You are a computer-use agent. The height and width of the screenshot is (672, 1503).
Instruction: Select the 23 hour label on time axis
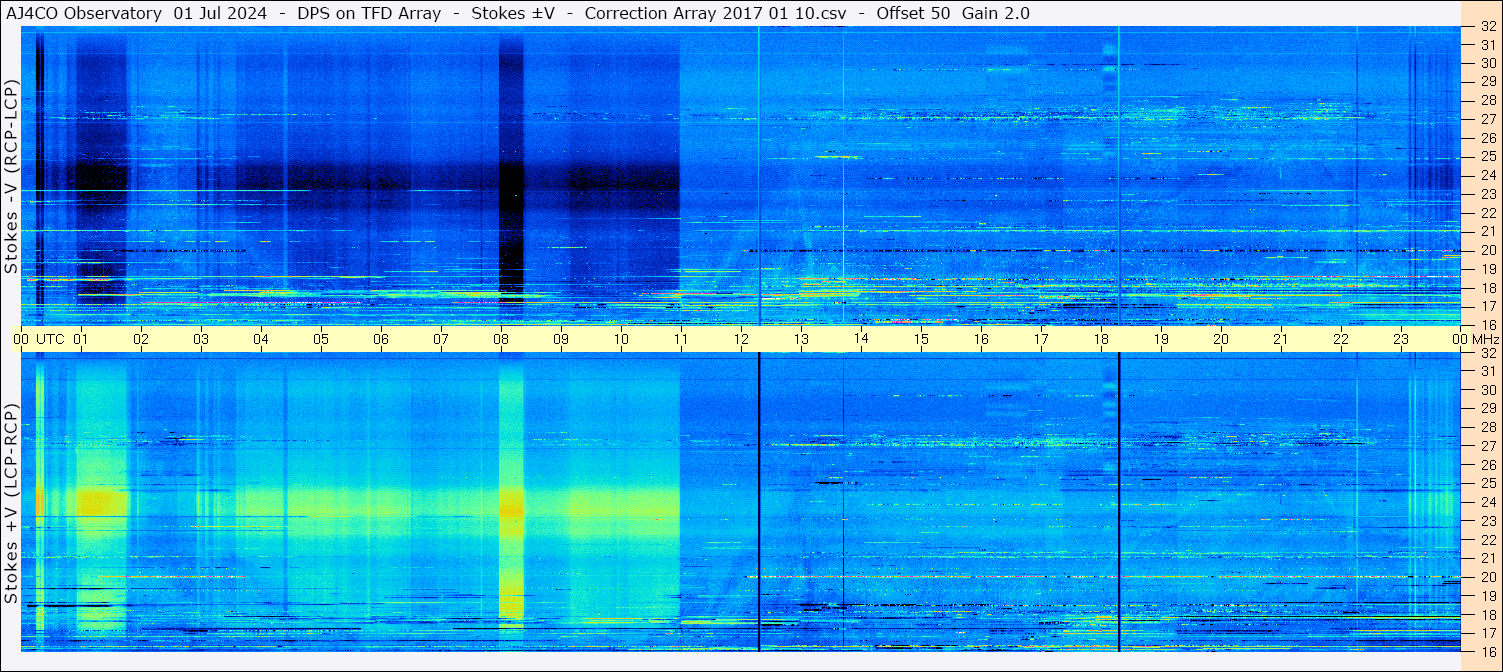1401,339
